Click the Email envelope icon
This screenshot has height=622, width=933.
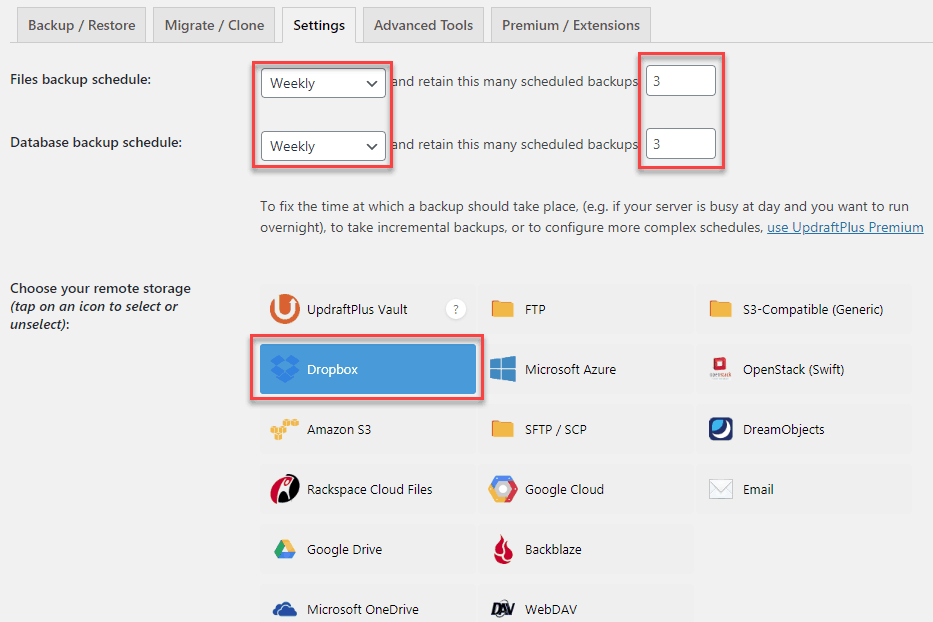tap(721, 489)
